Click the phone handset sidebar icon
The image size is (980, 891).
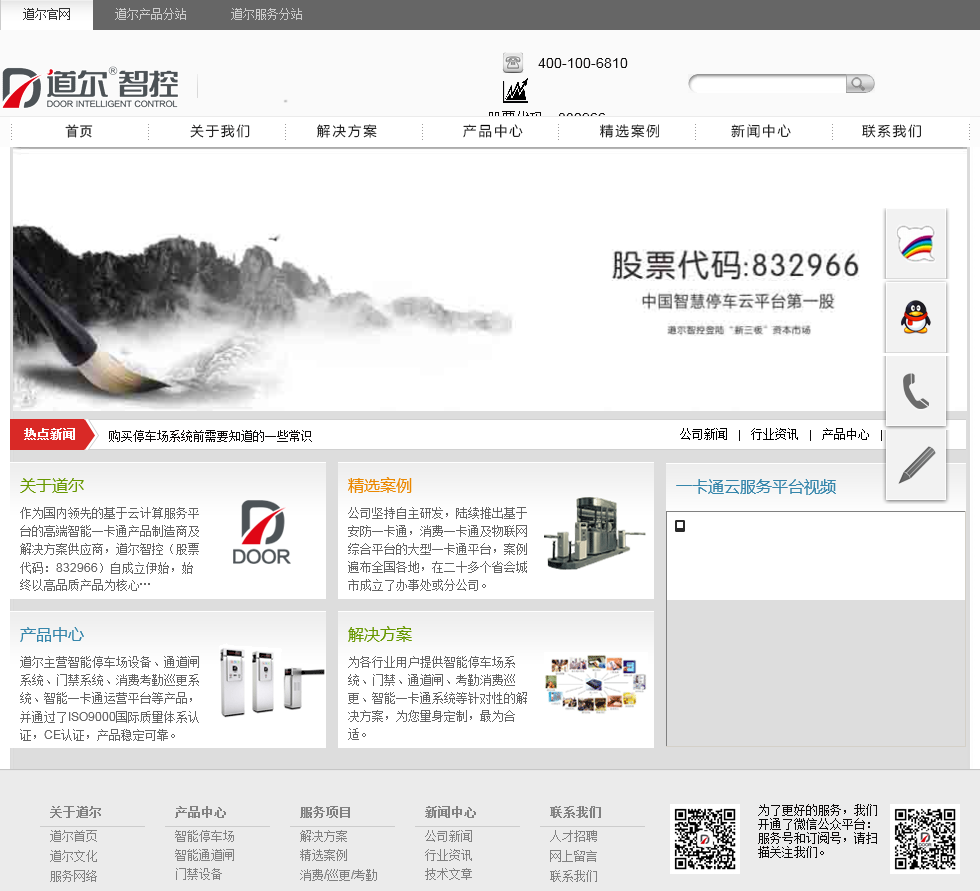[916, 391]
